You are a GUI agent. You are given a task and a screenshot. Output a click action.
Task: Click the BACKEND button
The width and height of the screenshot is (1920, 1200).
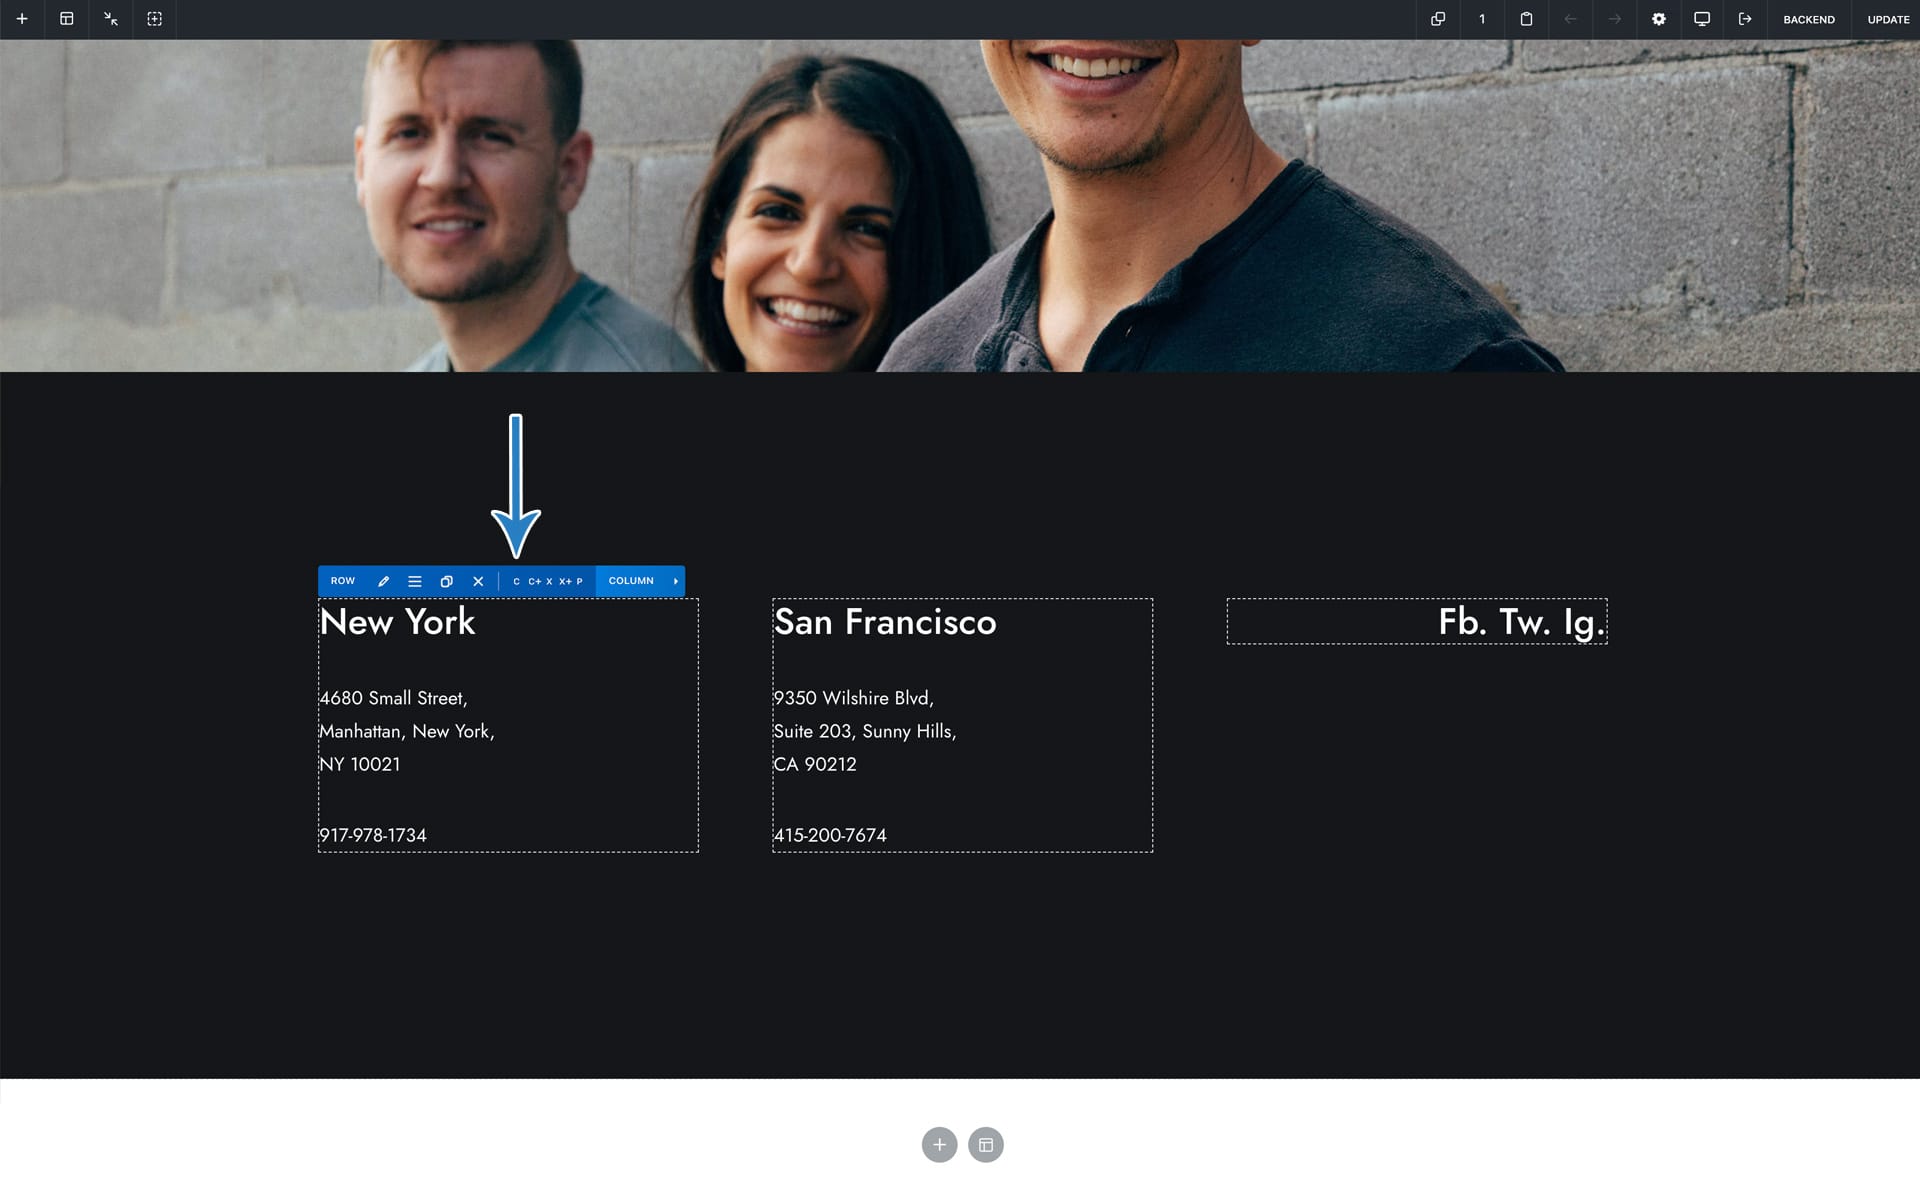(x=1809, y=19)
